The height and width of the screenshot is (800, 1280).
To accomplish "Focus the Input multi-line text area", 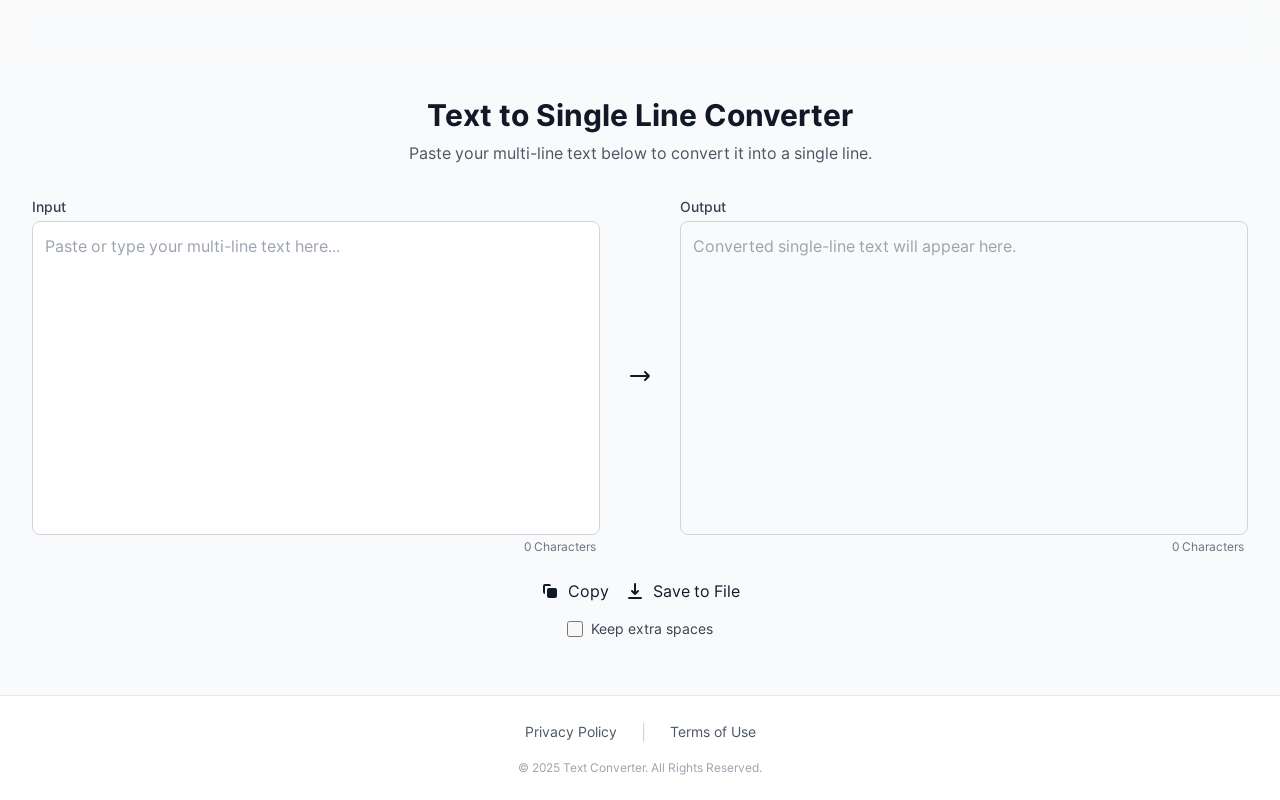I will [x=316, y=400].
